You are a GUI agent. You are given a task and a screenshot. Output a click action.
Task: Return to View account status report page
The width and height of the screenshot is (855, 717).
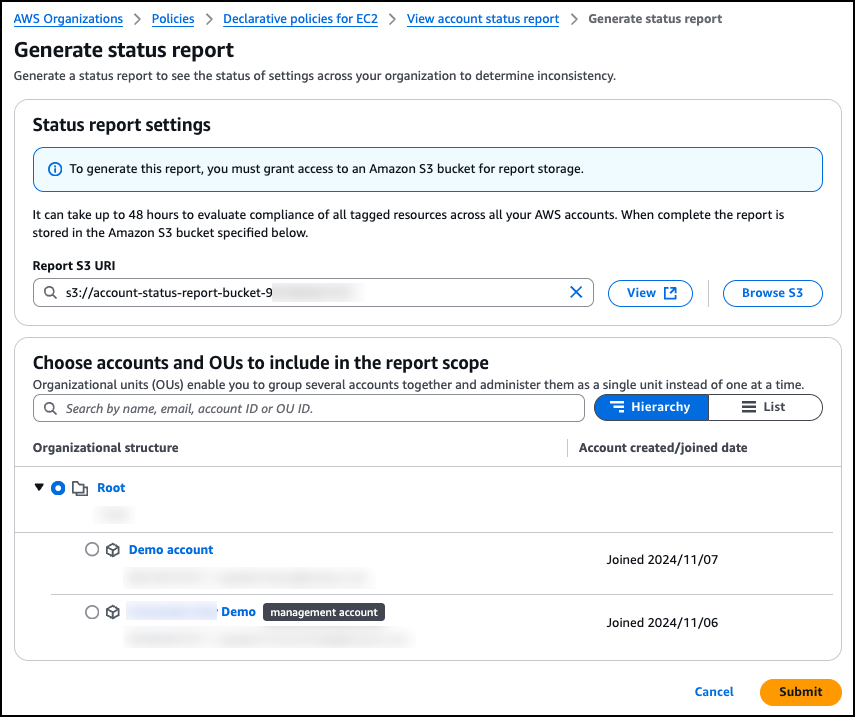pyautogui.click(x=483, y=19)
